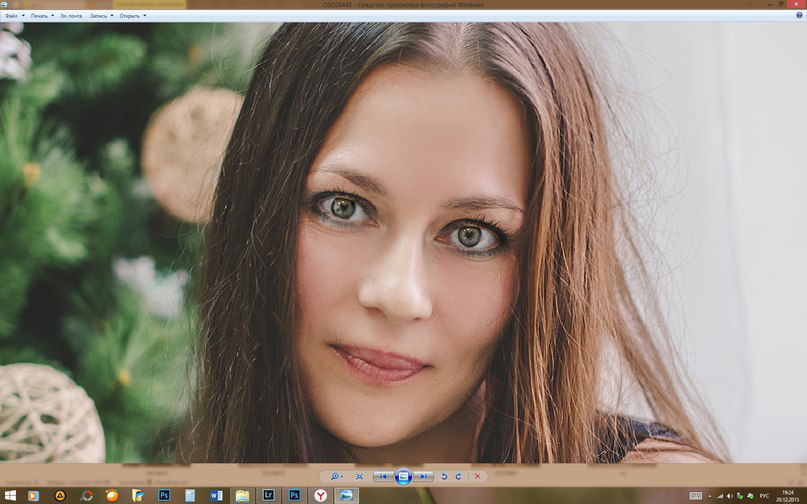The height and width of the screenshot is (504, 807).
Task: Click Эл. почта to email the photo
Action: tap(71, 16)
